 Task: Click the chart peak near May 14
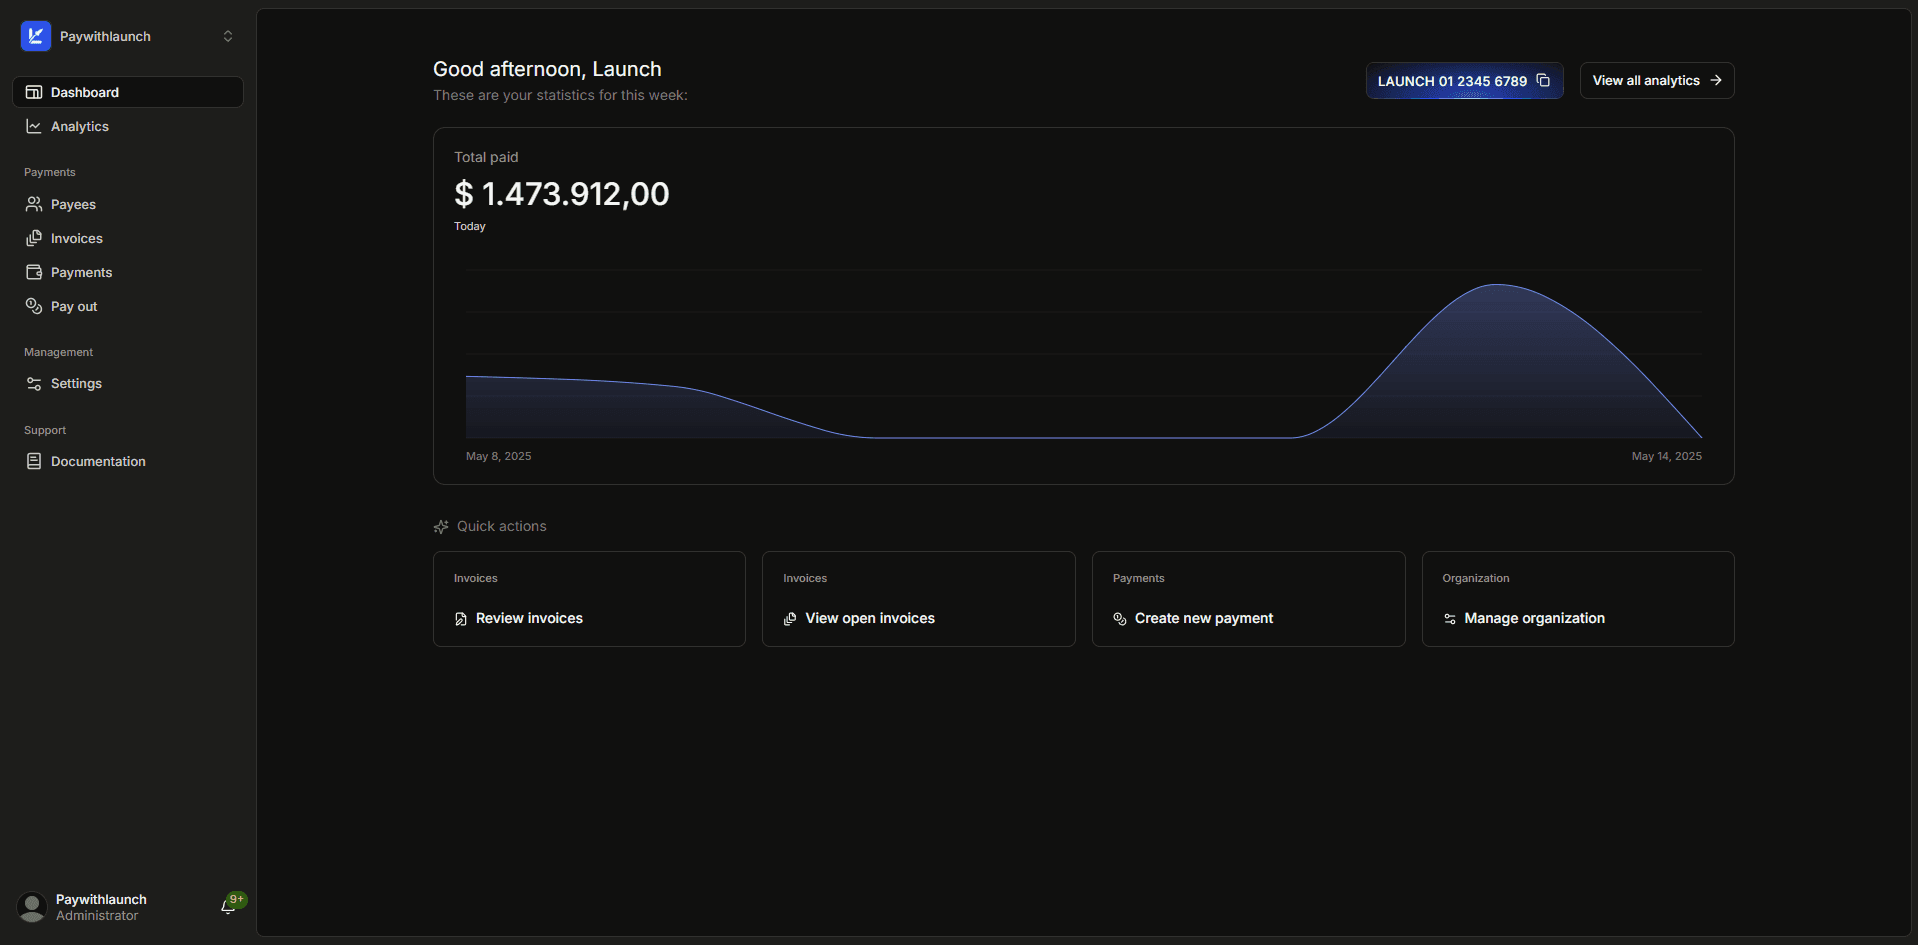[x=1497, y=286]
